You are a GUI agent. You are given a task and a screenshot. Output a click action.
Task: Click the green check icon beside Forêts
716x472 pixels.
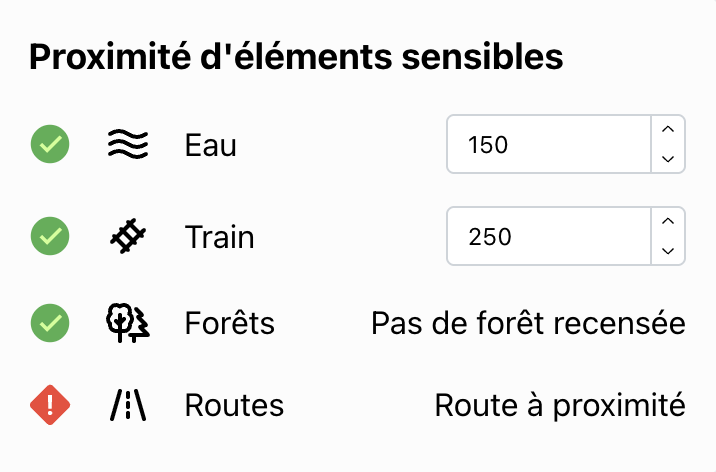point(49,323)
